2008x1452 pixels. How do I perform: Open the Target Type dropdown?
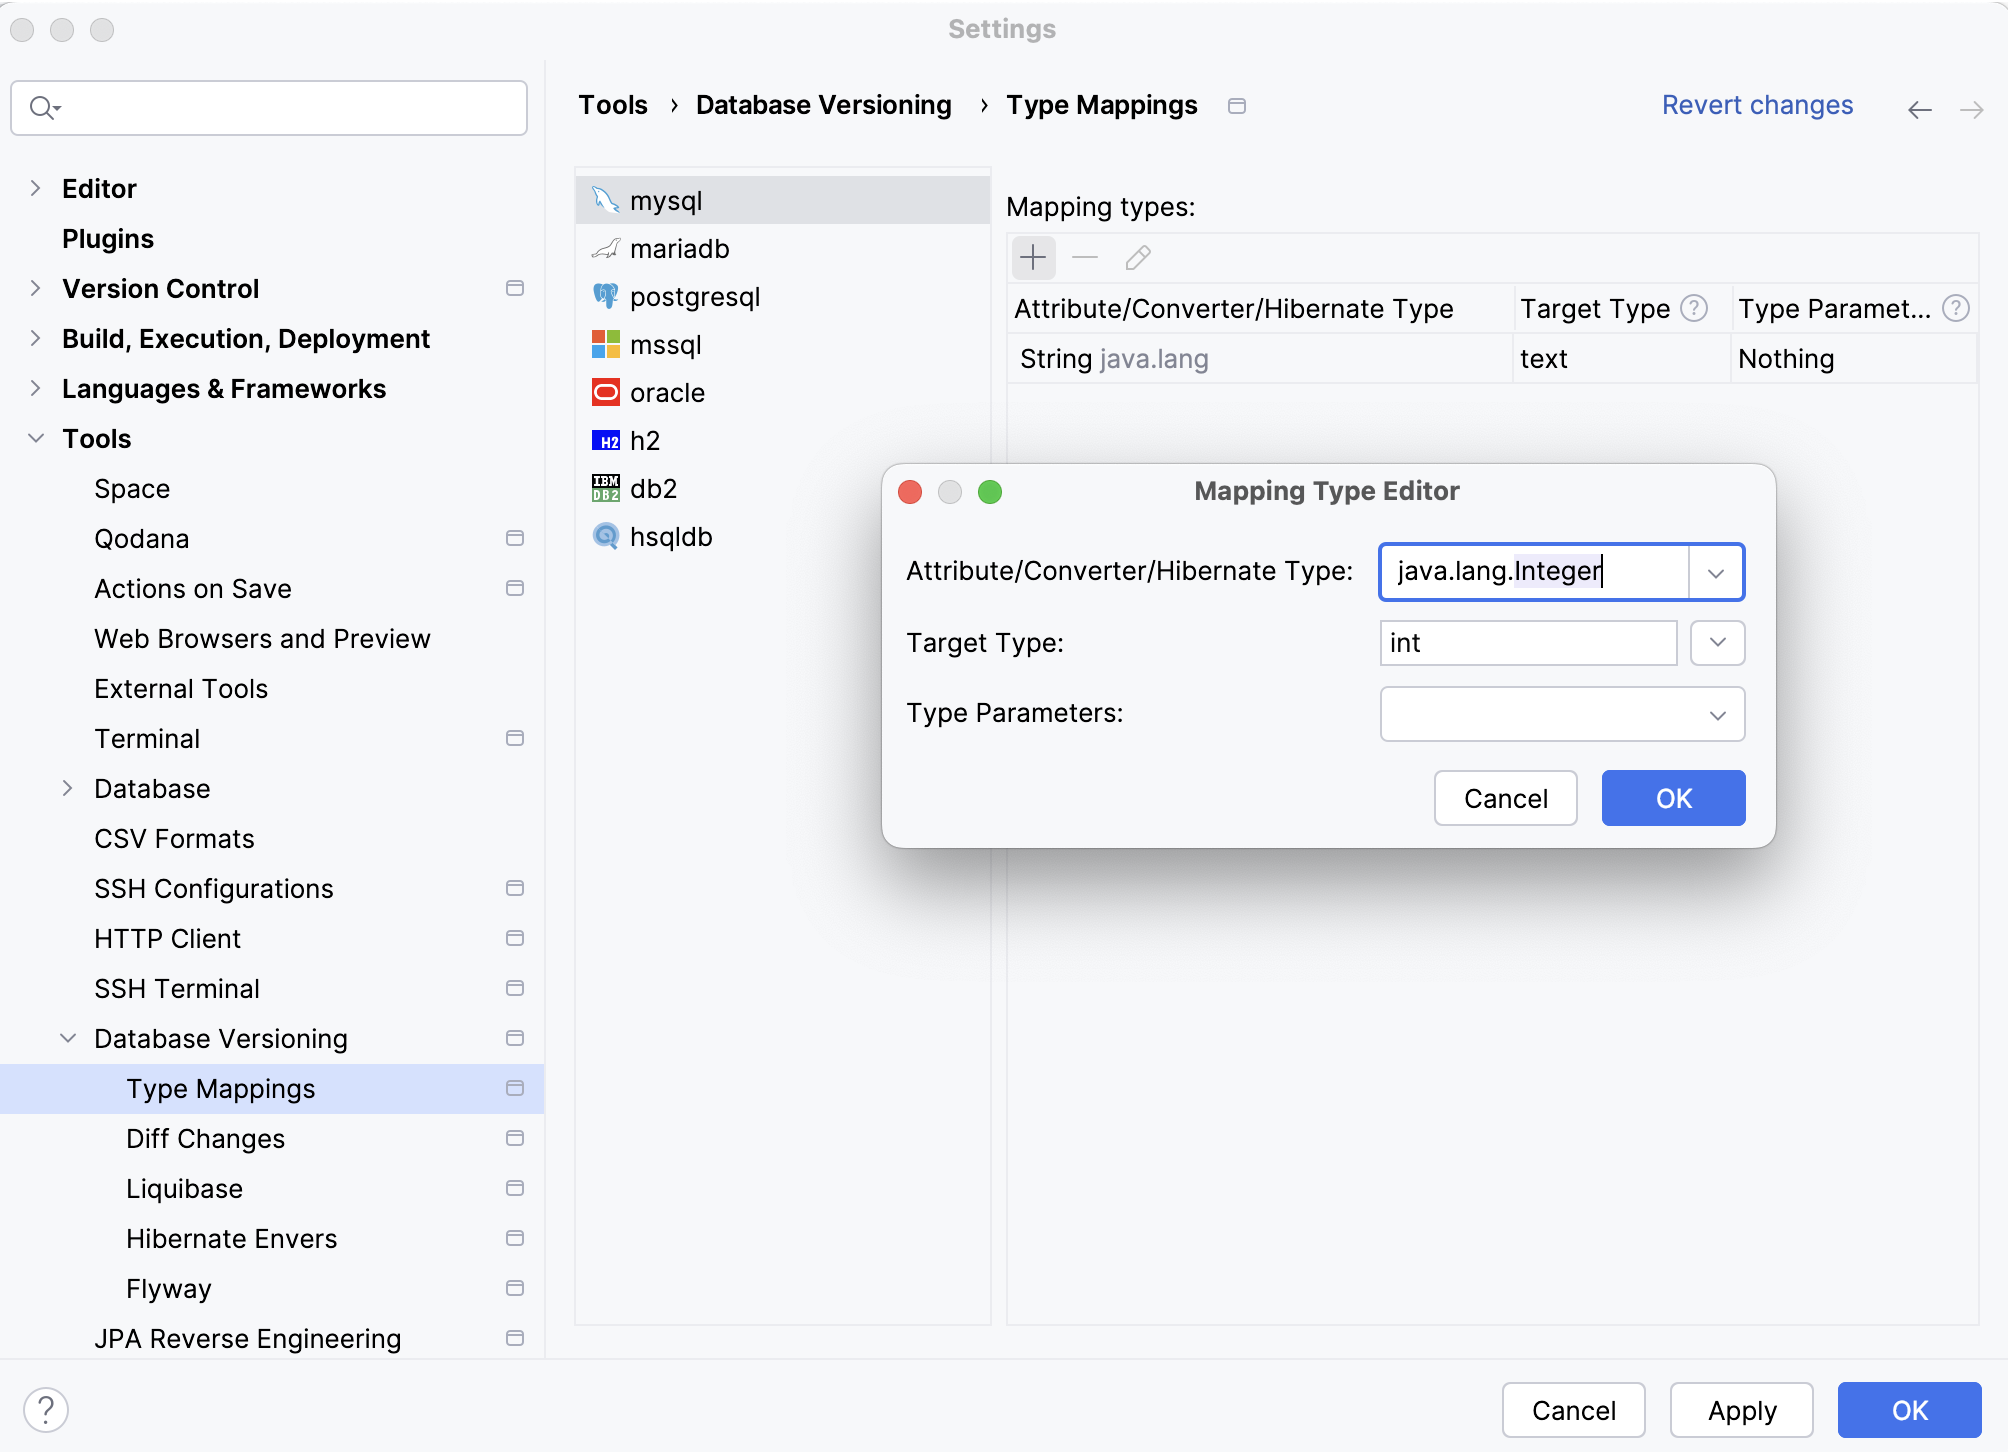pyautogui.click(x=1717, y=643)
